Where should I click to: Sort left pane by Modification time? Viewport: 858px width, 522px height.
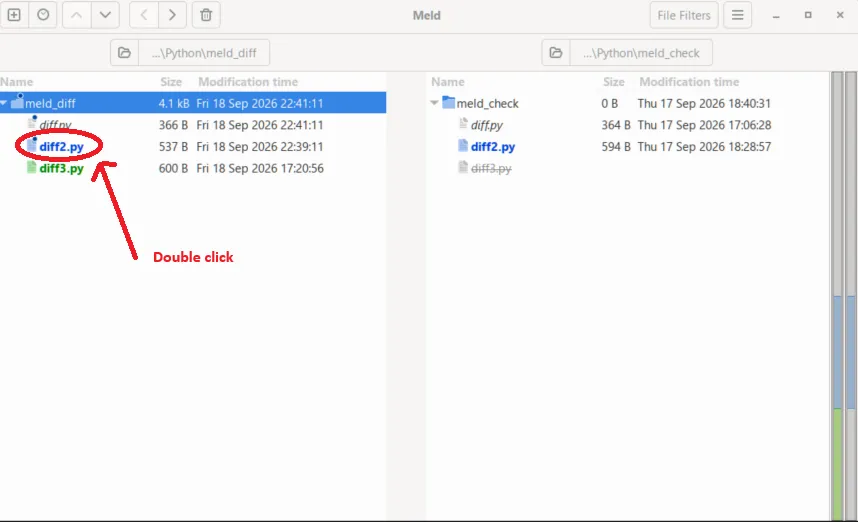tap(248, 82)
